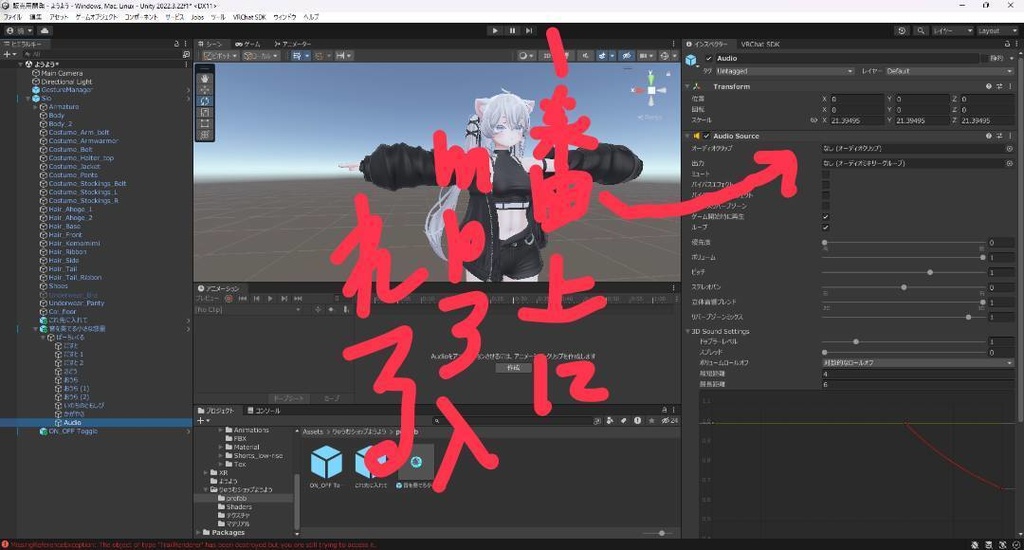Viewport: 1024px width, 550px height.
Task: Collapse the 3D Sound Settings foldout
Action: (687, 332)
